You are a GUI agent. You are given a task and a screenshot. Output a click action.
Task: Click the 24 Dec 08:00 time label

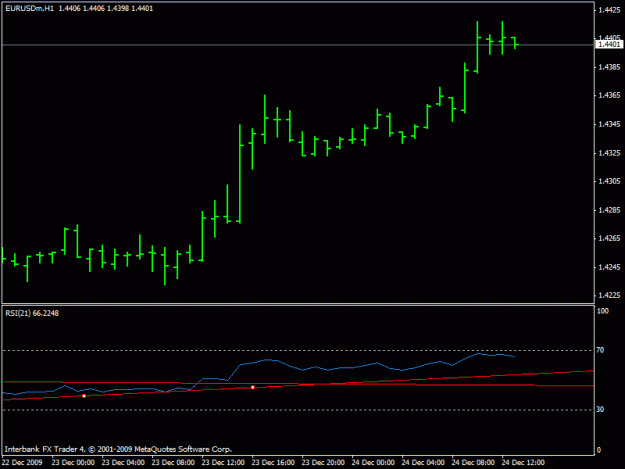473,463
